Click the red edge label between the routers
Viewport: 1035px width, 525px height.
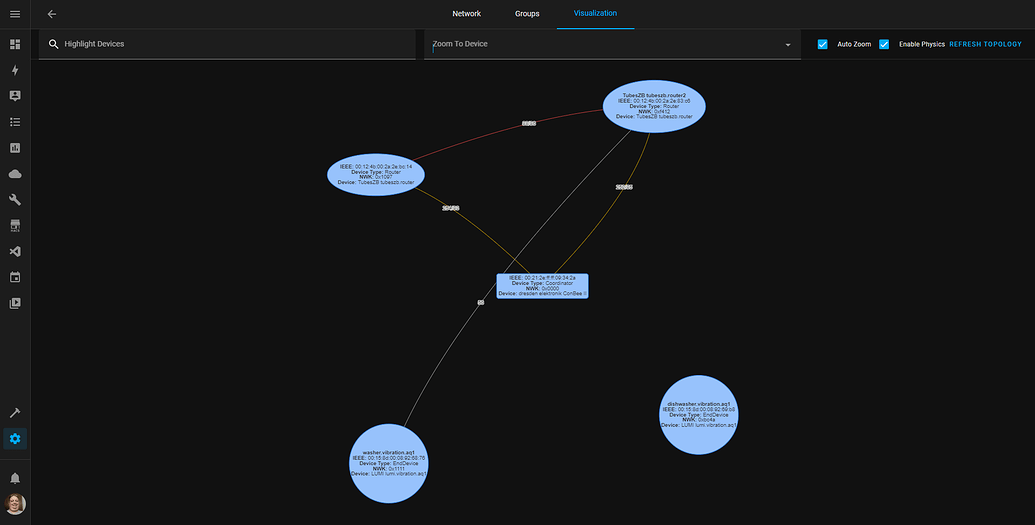tap(529, 123)
